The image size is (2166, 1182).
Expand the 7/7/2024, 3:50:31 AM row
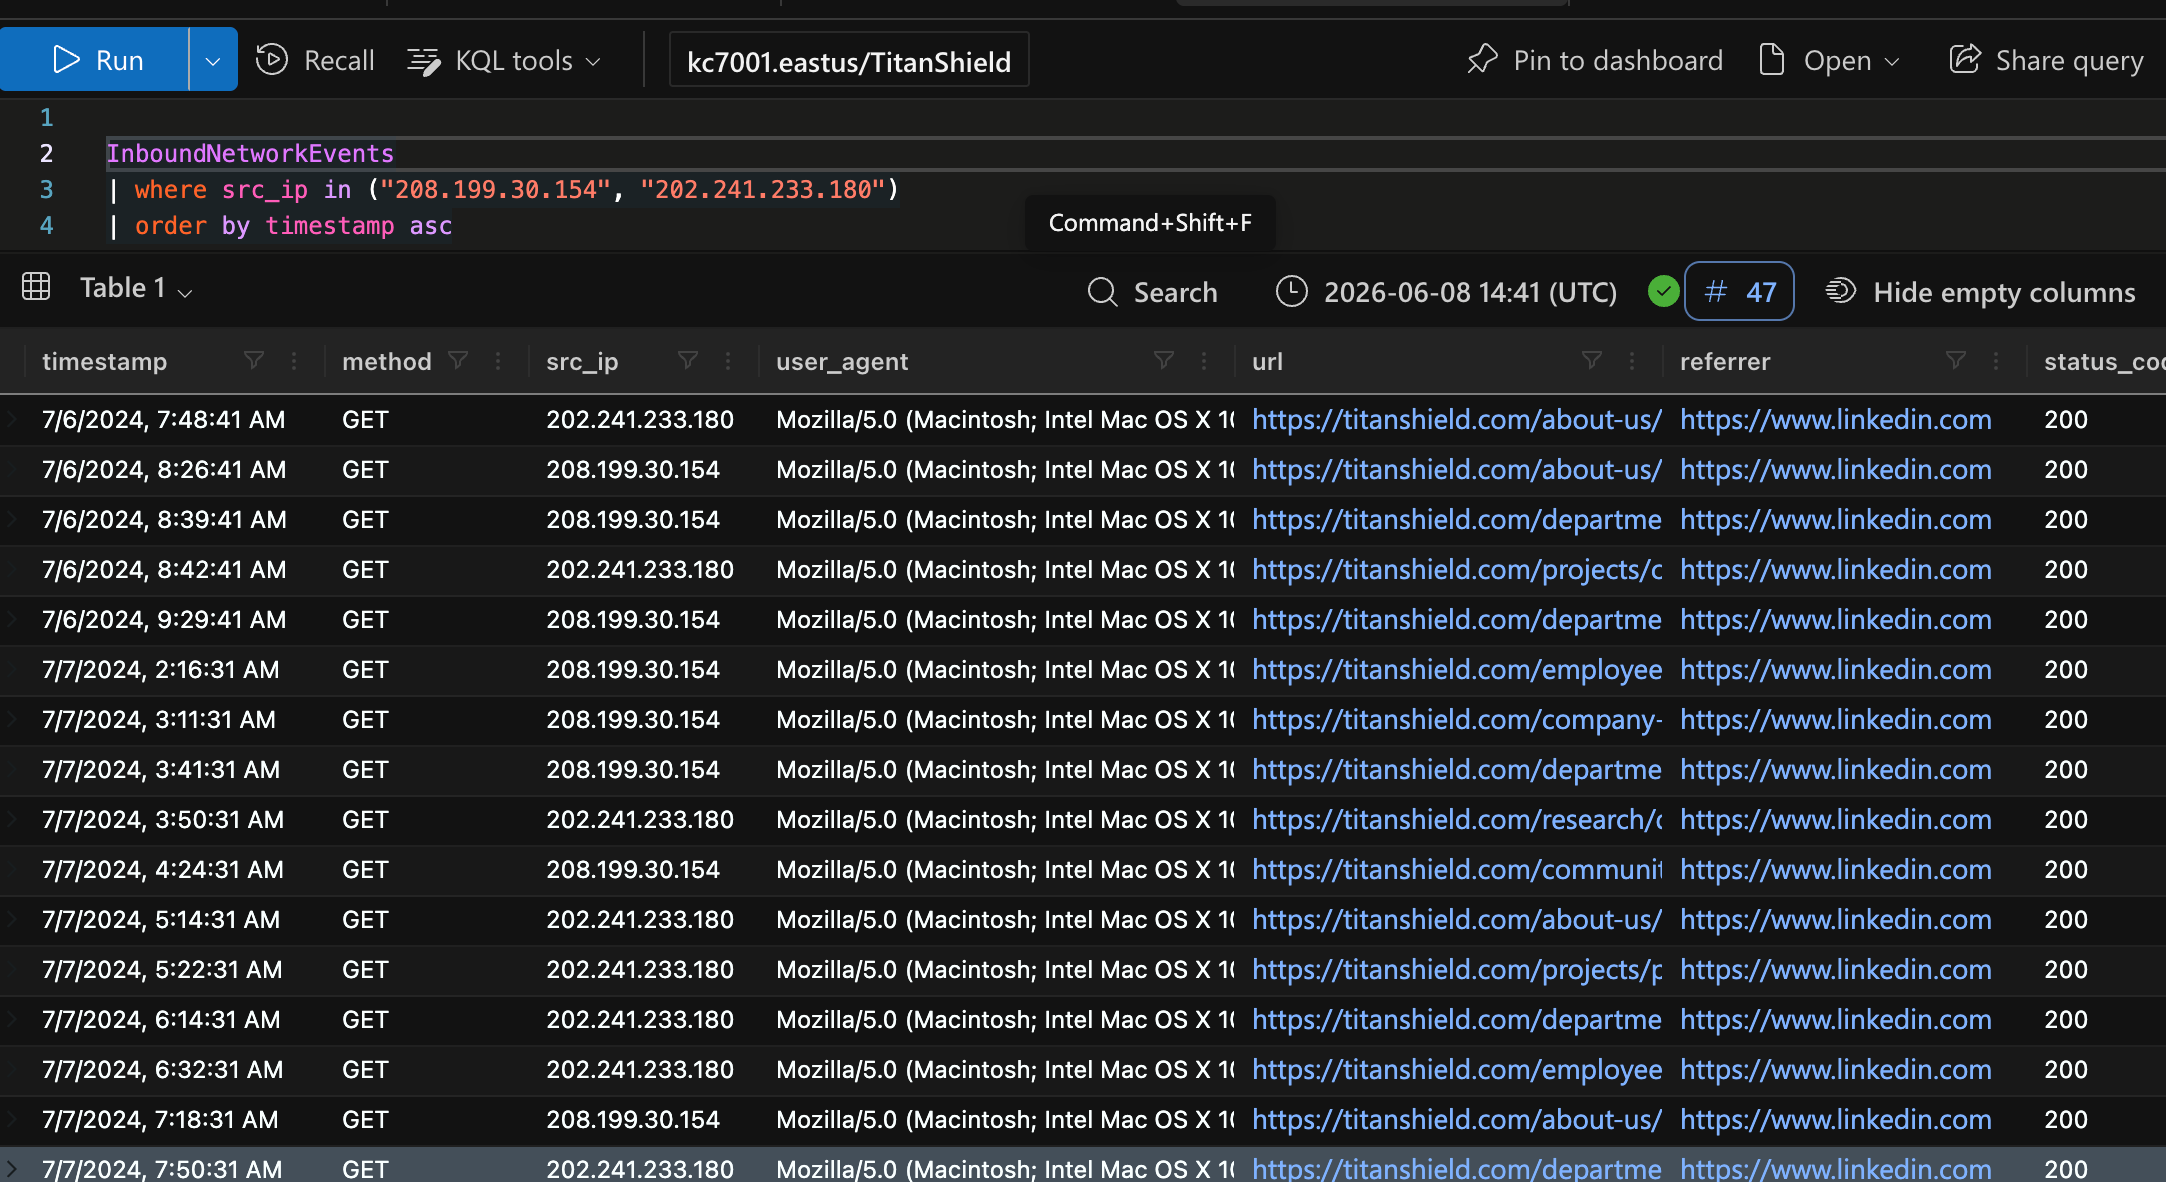[x=12, y=819]
